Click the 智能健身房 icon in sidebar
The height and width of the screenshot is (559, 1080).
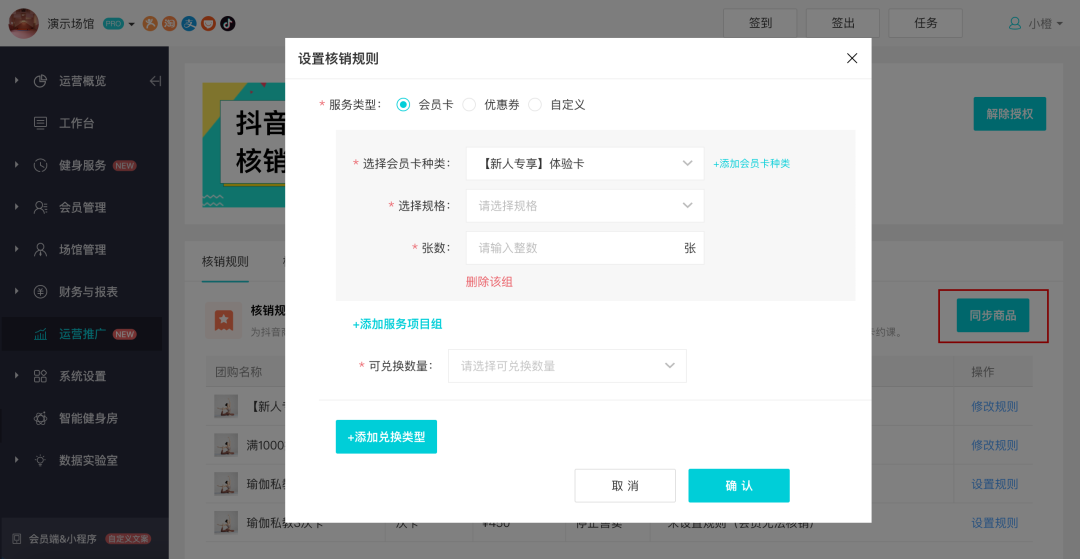tap(41, 418)
